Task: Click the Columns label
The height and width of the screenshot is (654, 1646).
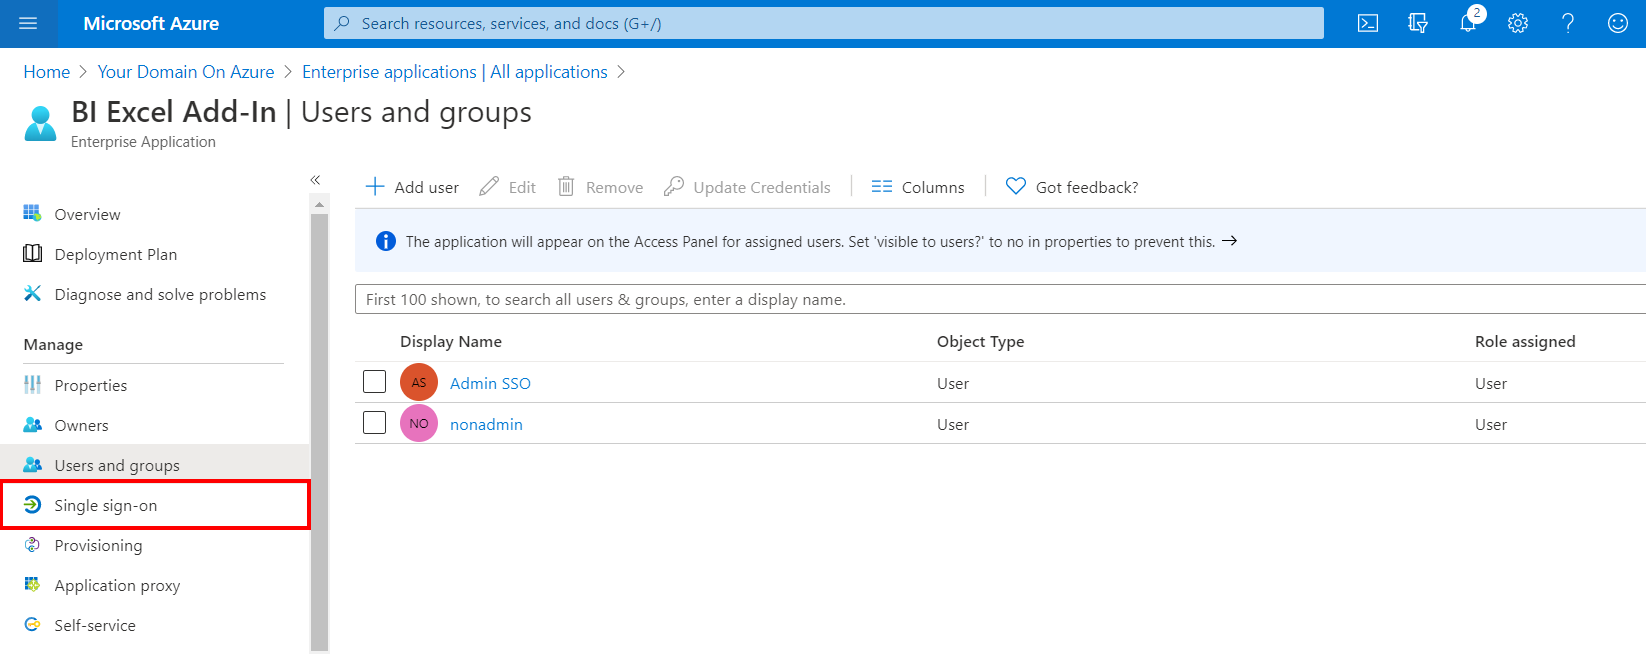Action: 933,187
